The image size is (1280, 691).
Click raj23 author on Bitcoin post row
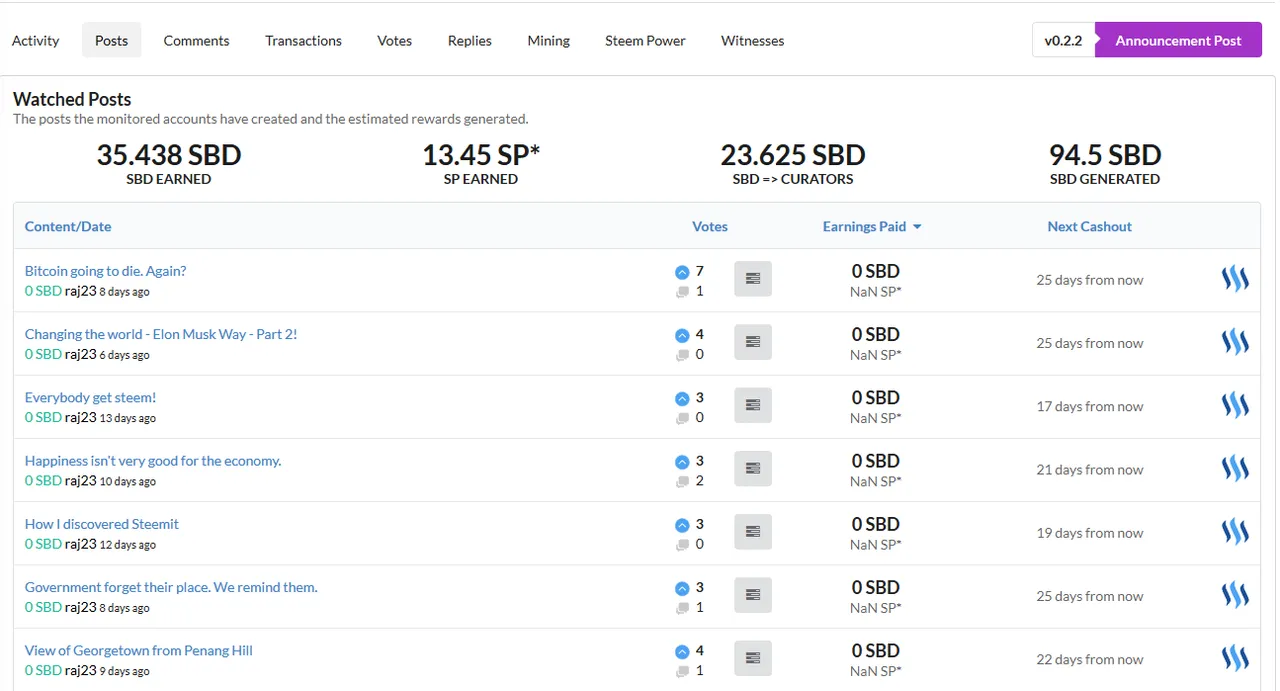coord(81,291)
